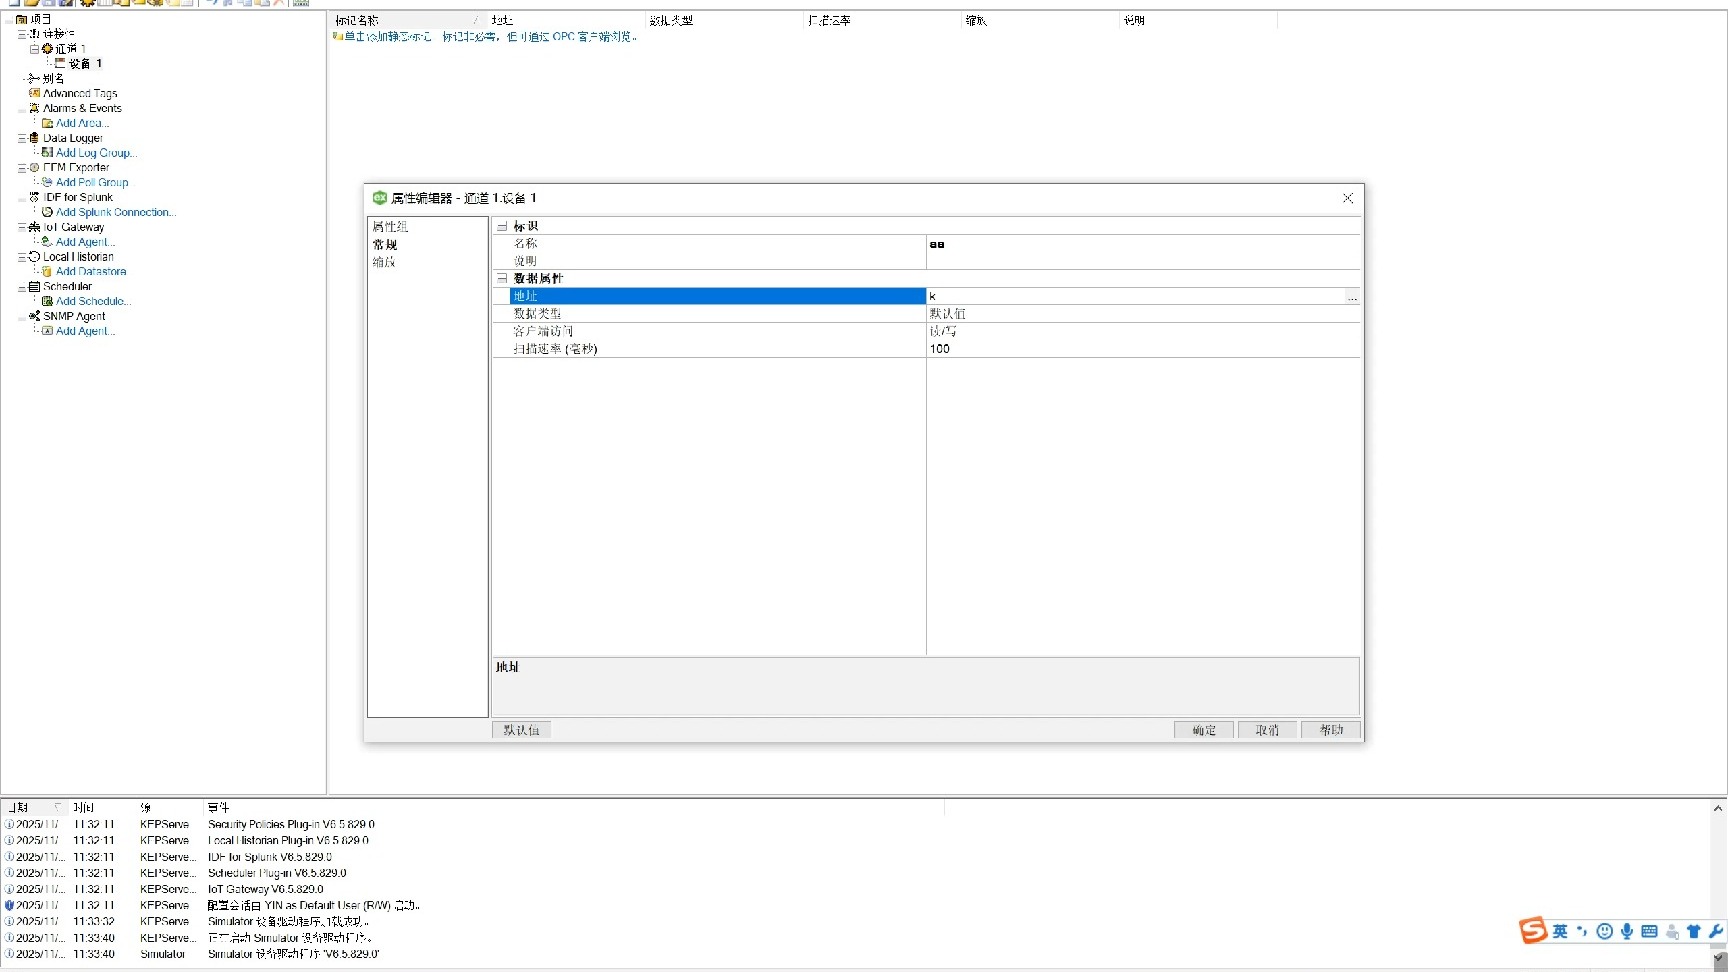Select the 通道 1 channel gear icon

pyautogui.click(x=47, y=48)
